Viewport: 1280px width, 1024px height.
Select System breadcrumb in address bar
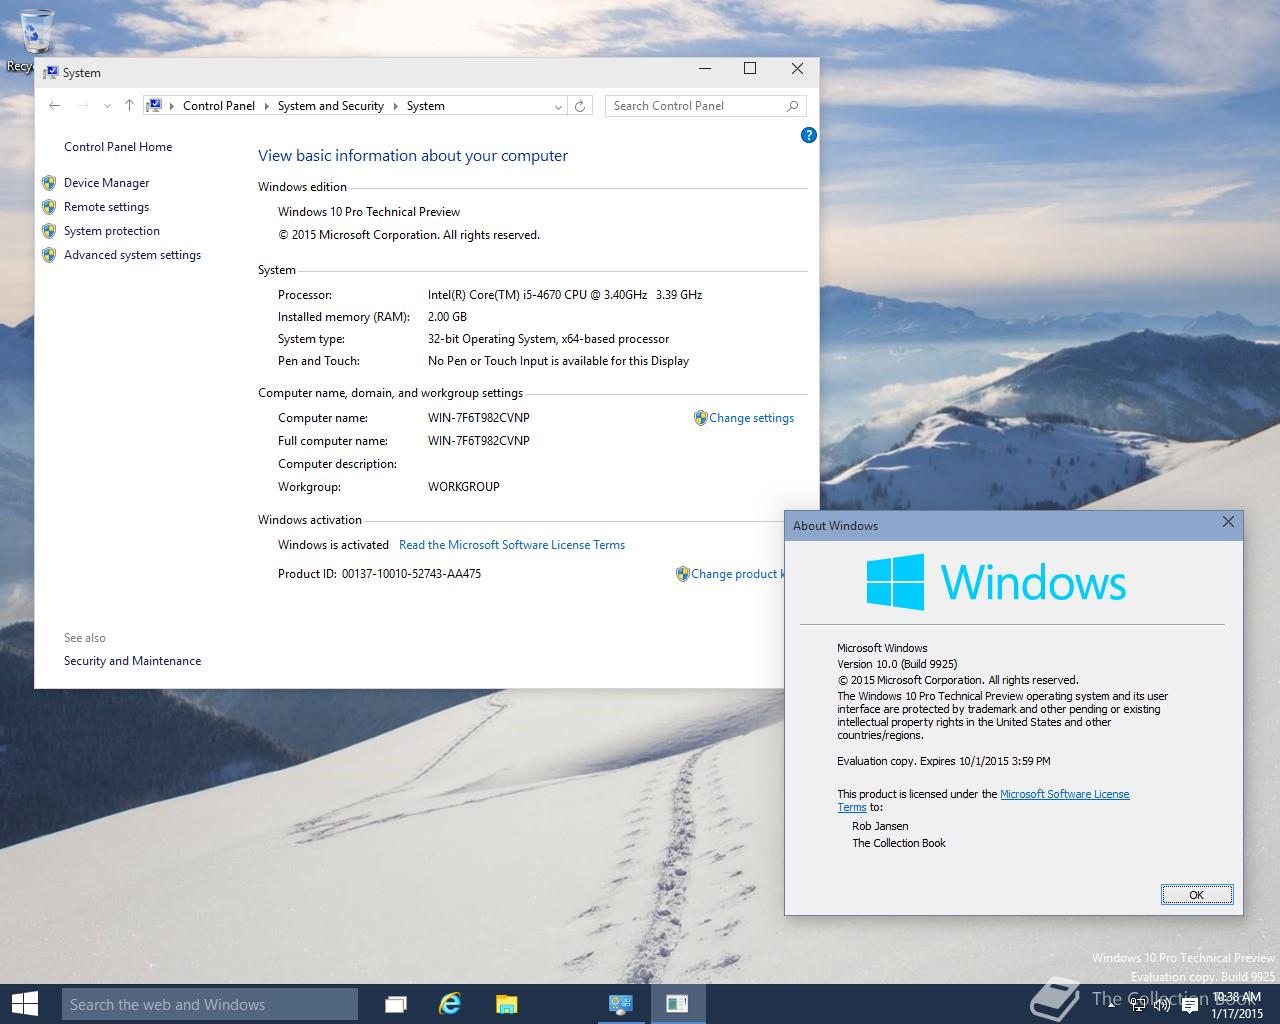(426, 105)
